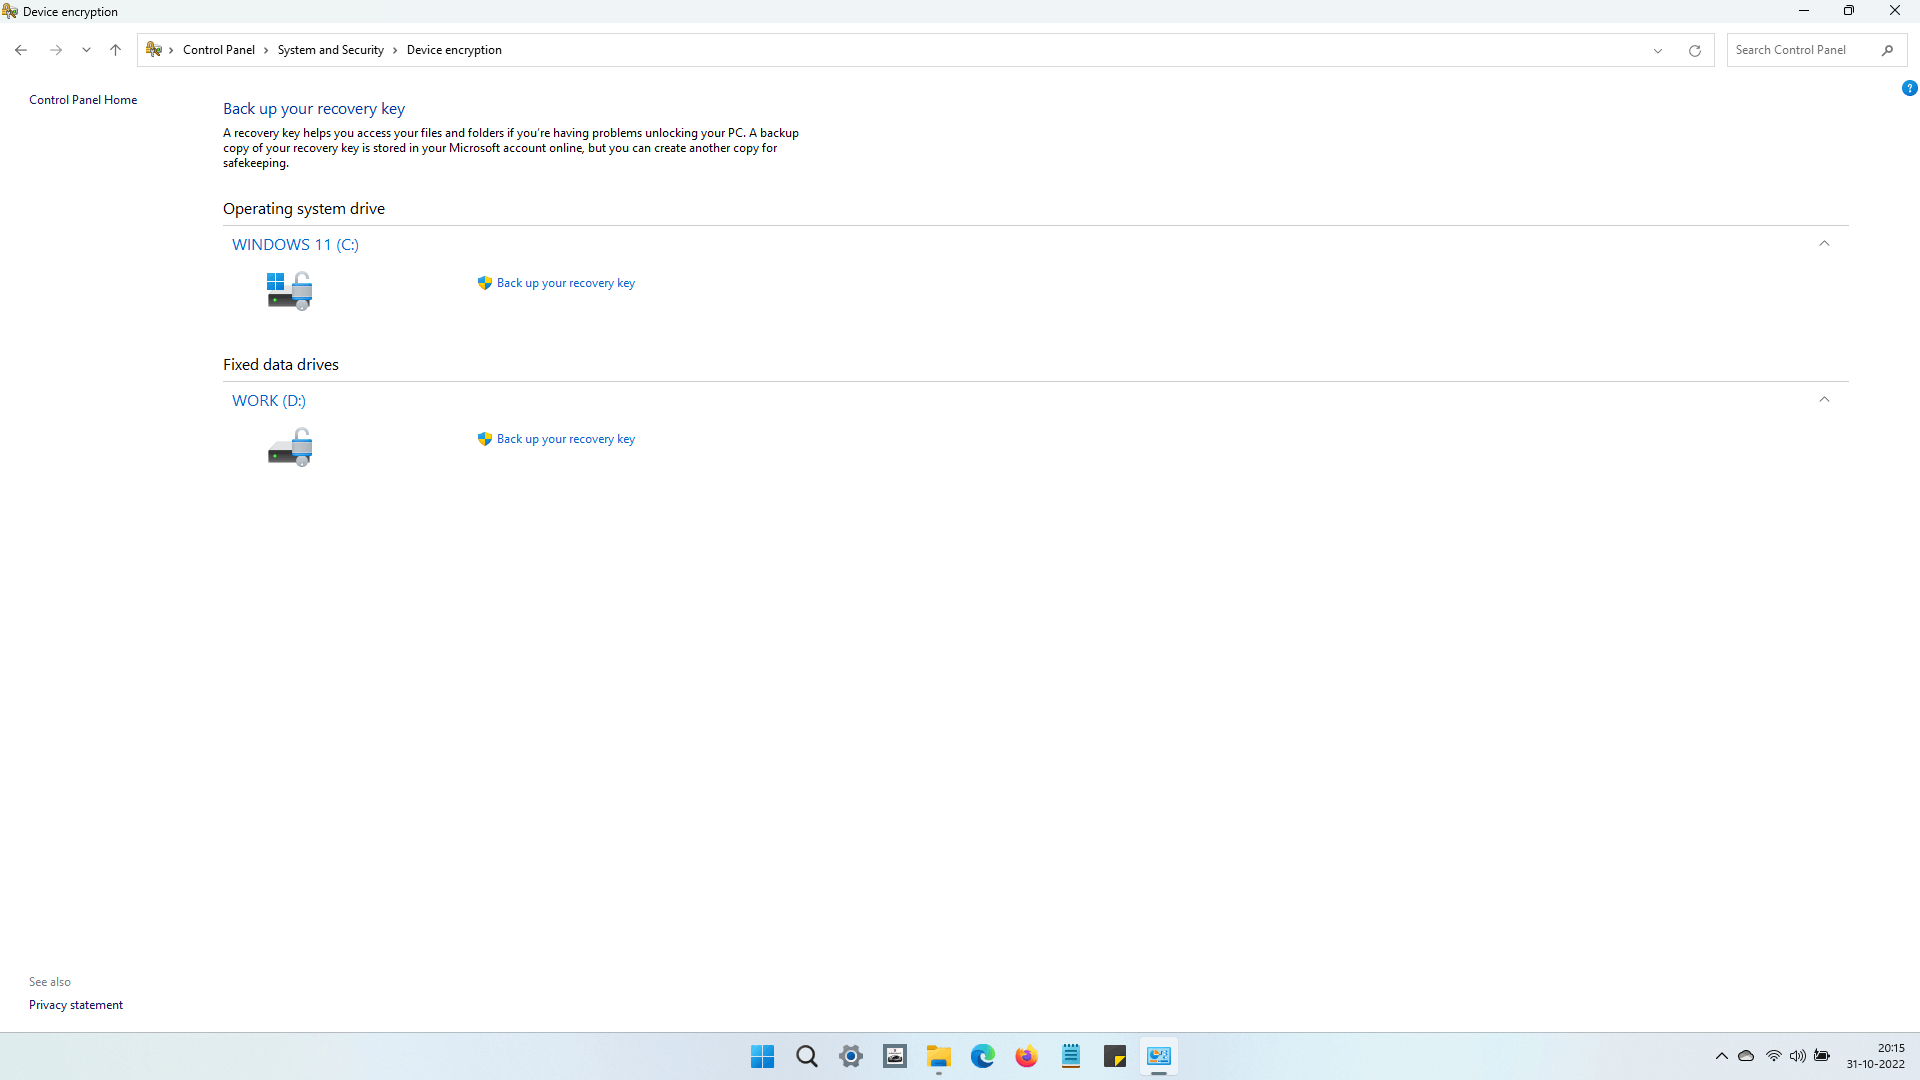
Task: Show hidden system tray icons
Action: (x=1722, y=1056)
